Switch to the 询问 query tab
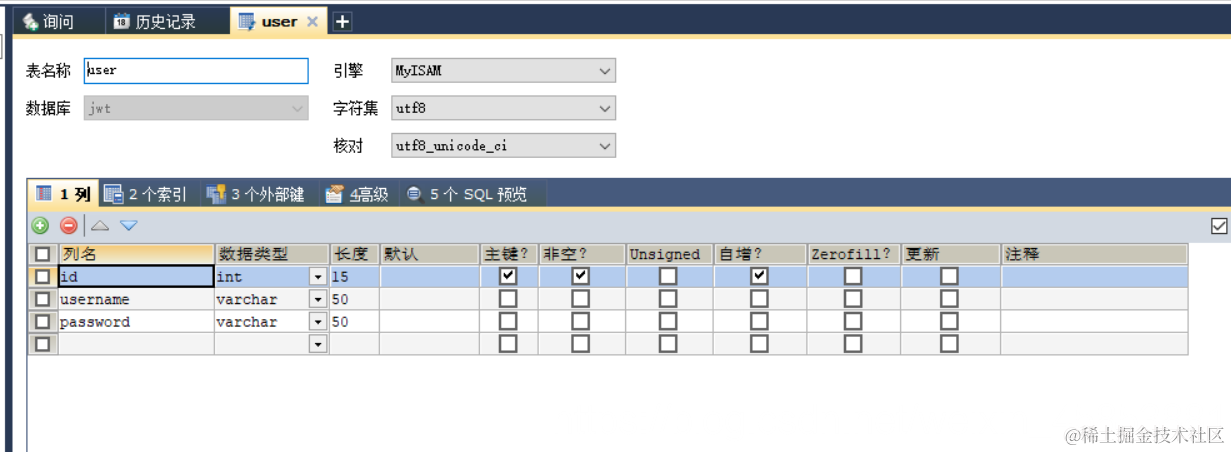This screenshot has width=1231, height=452. coord(48,21)
